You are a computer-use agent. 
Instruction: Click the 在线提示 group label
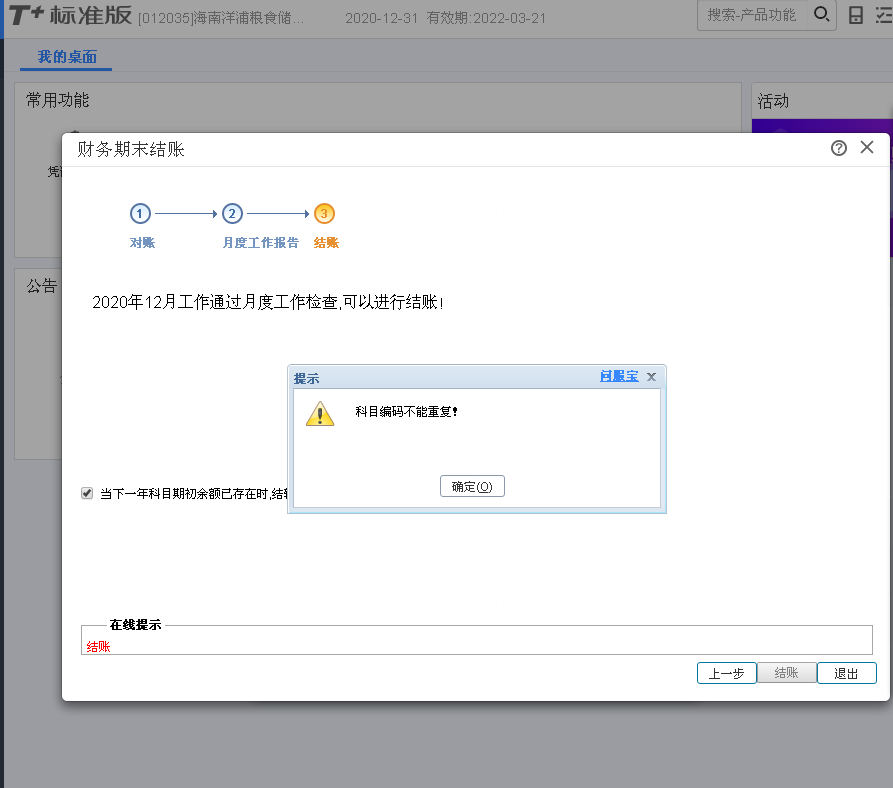[136, 625]
